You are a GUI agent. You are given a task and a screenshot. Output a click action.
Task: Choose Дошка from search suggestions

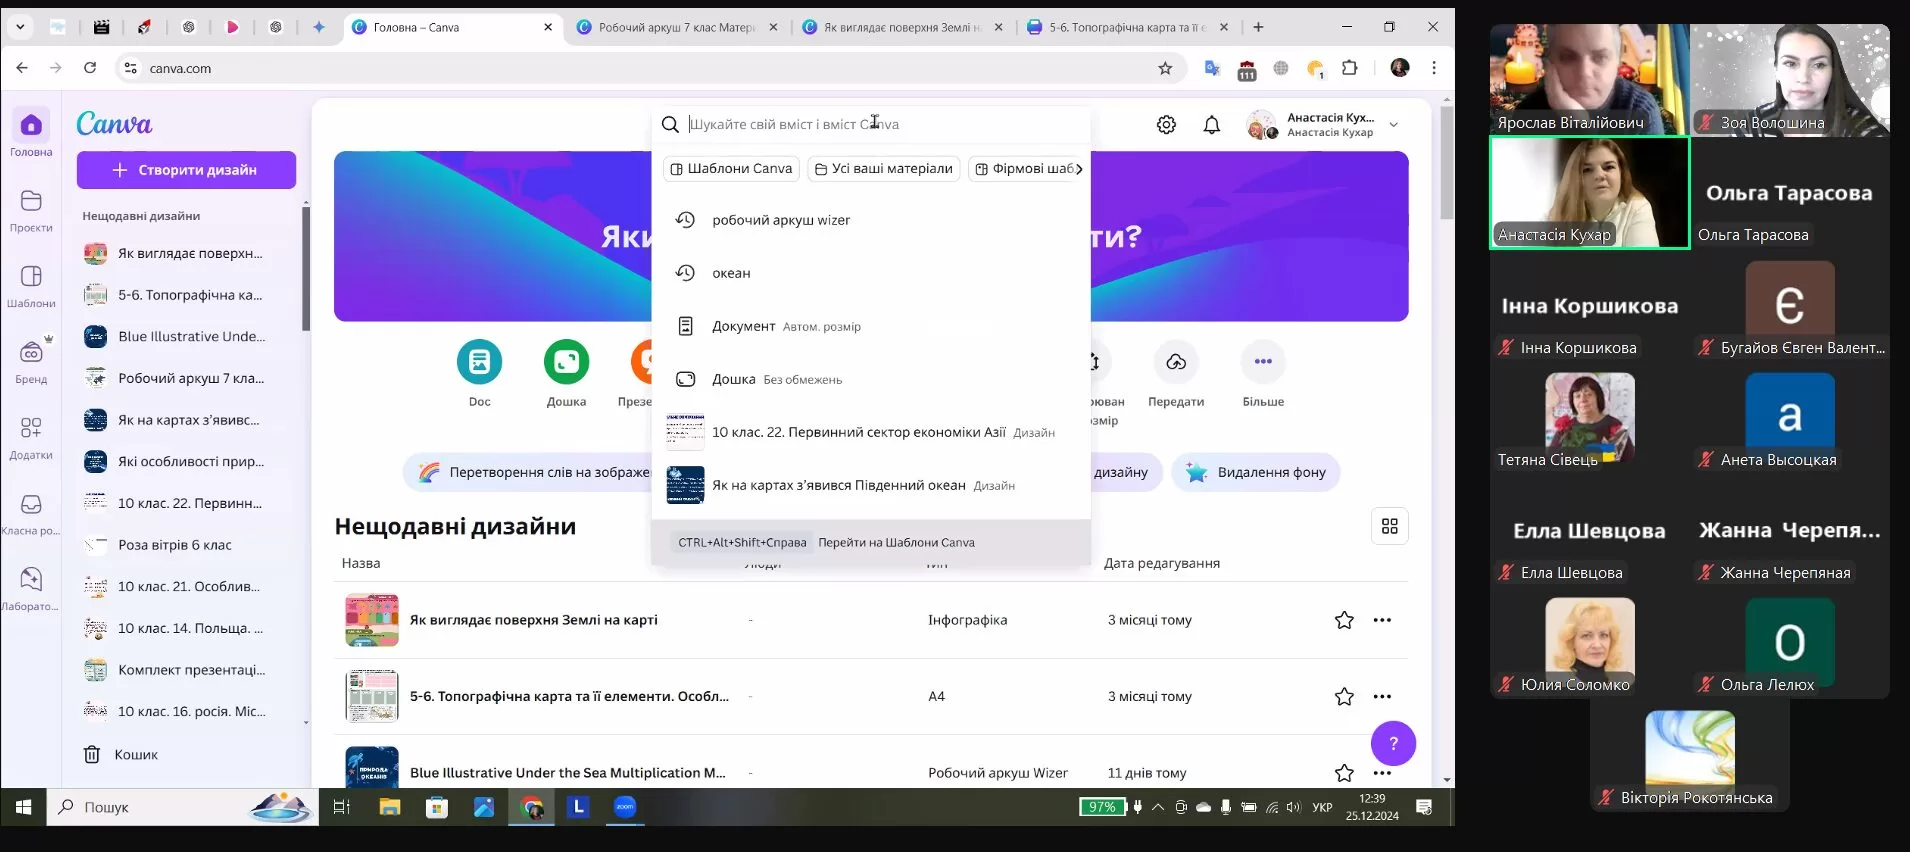point(871,379)
